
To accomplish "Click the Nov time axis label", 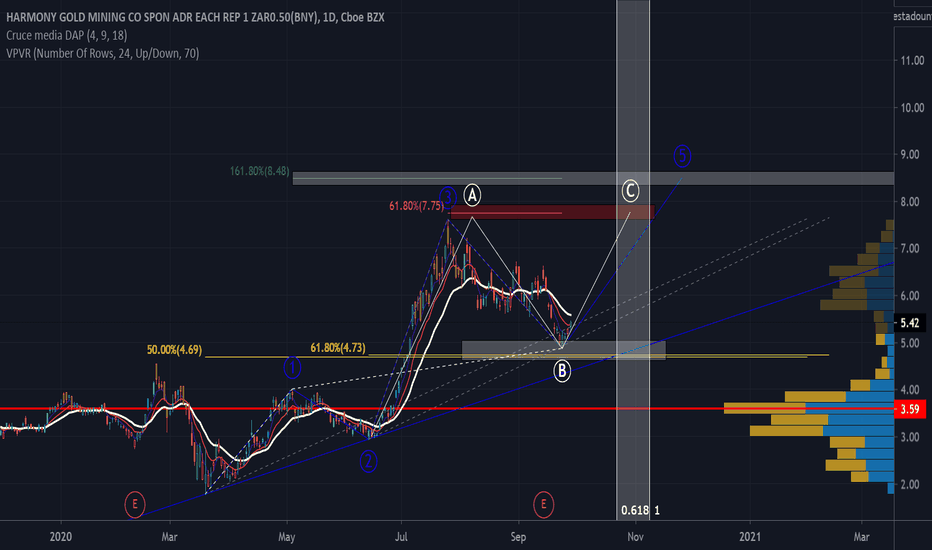I will click(635, 537).
